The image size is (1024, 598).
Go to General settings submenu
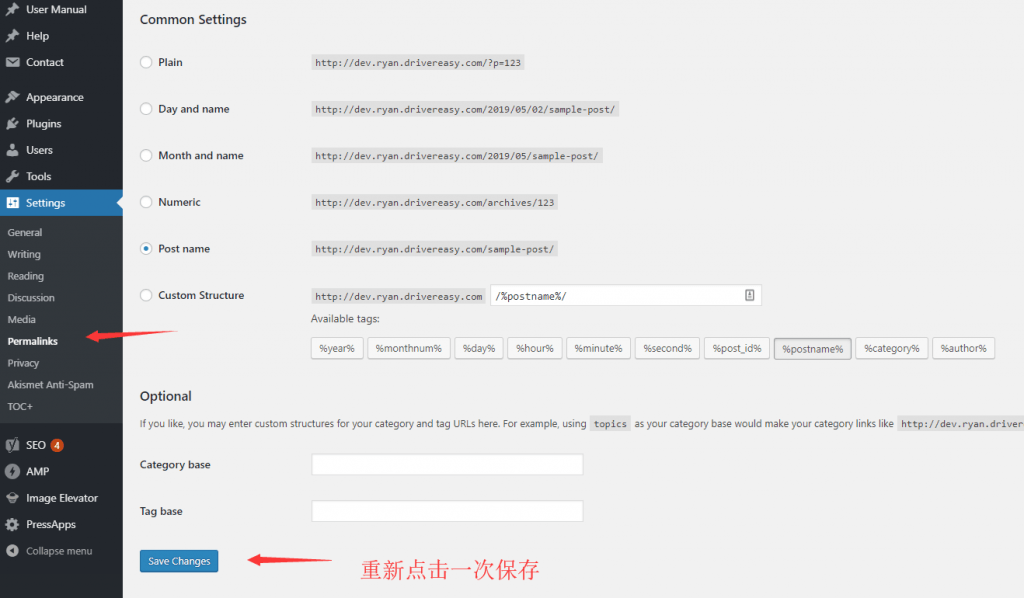pyautogui.click(x=25, y=232)
